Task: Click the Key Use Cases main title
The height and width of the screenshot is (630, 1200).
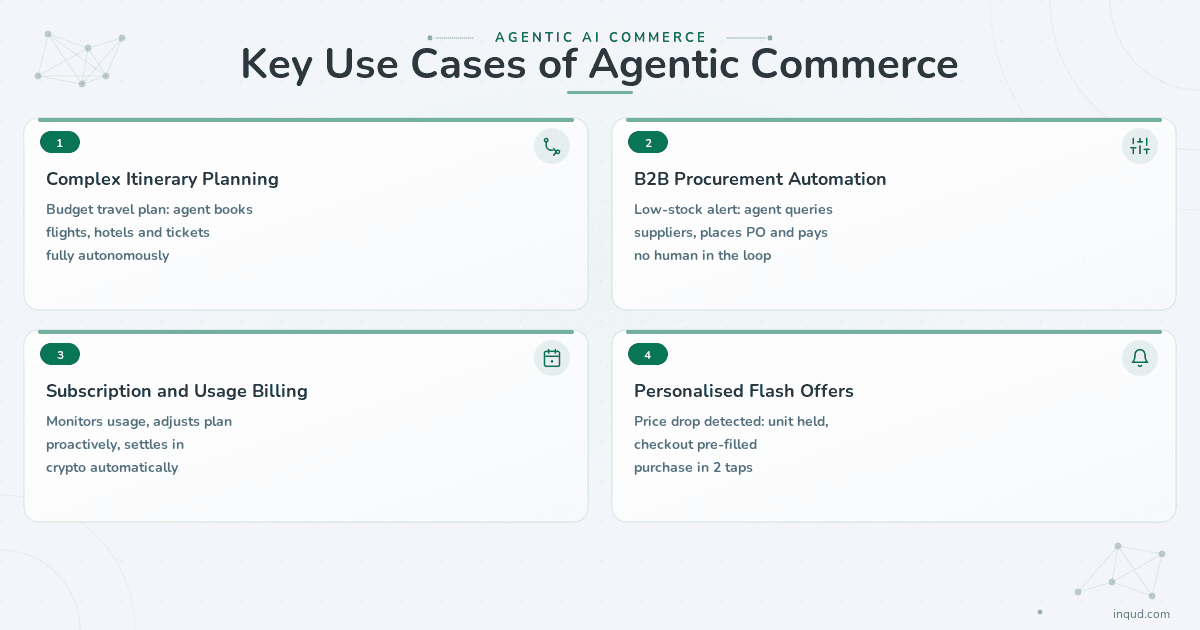Action: pos(600,65)
